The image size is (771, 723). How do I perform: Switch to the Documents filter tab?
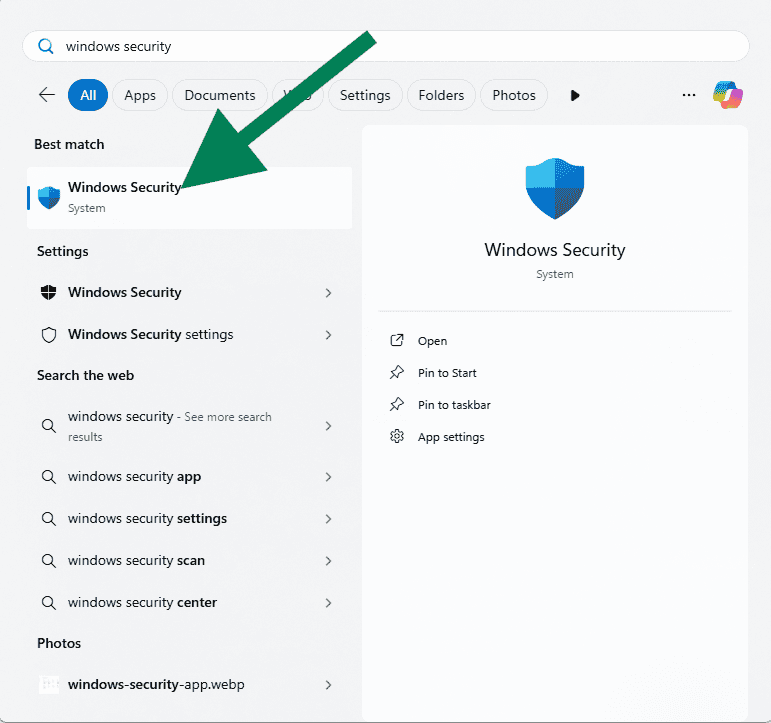pyautogui.click(x=220, y=95)
